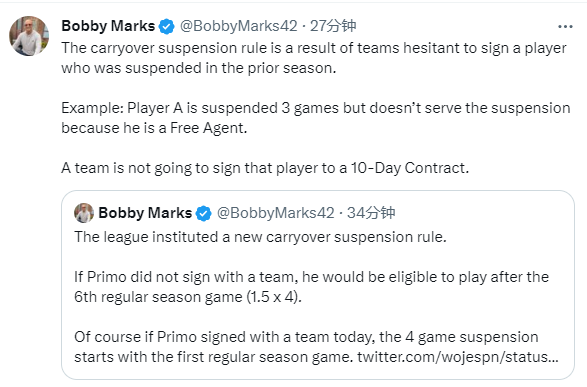This screenshot has width=587, height=387.
Task: Open the Bobby Marks name in main tweet
Action: pyautogui.click(x=108, y=26)
